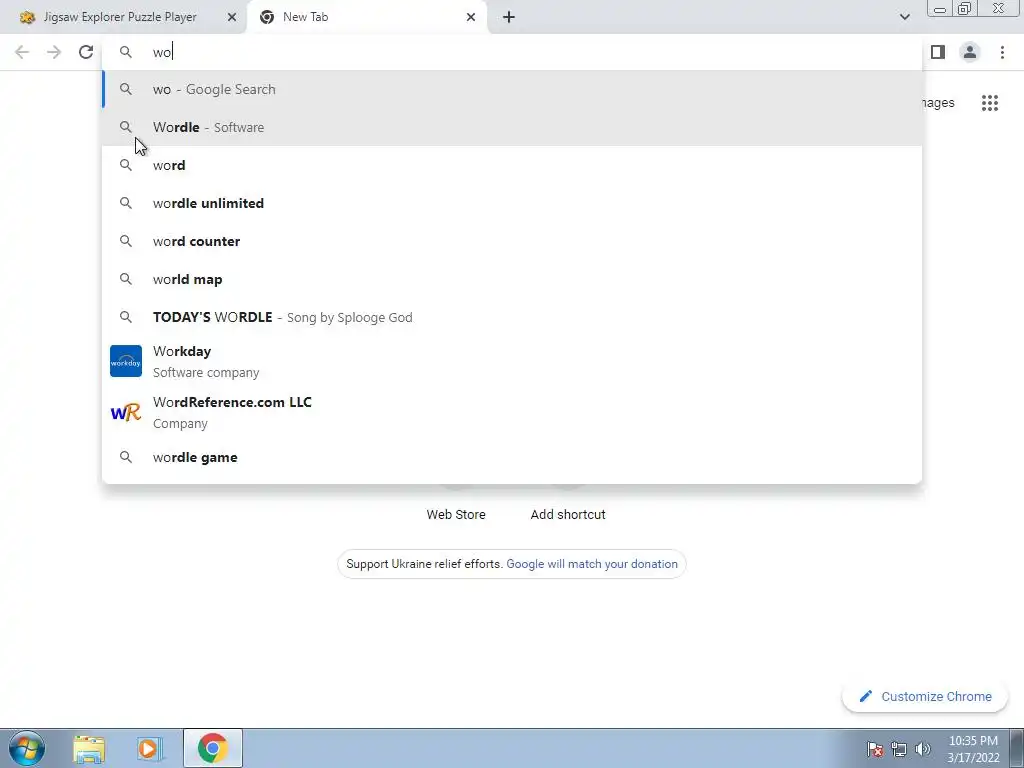Image resolution: width=1024 pixels, height=768 pixels.
Task: Click the WordReference WR logo
Action: click(x=126, y=412)
